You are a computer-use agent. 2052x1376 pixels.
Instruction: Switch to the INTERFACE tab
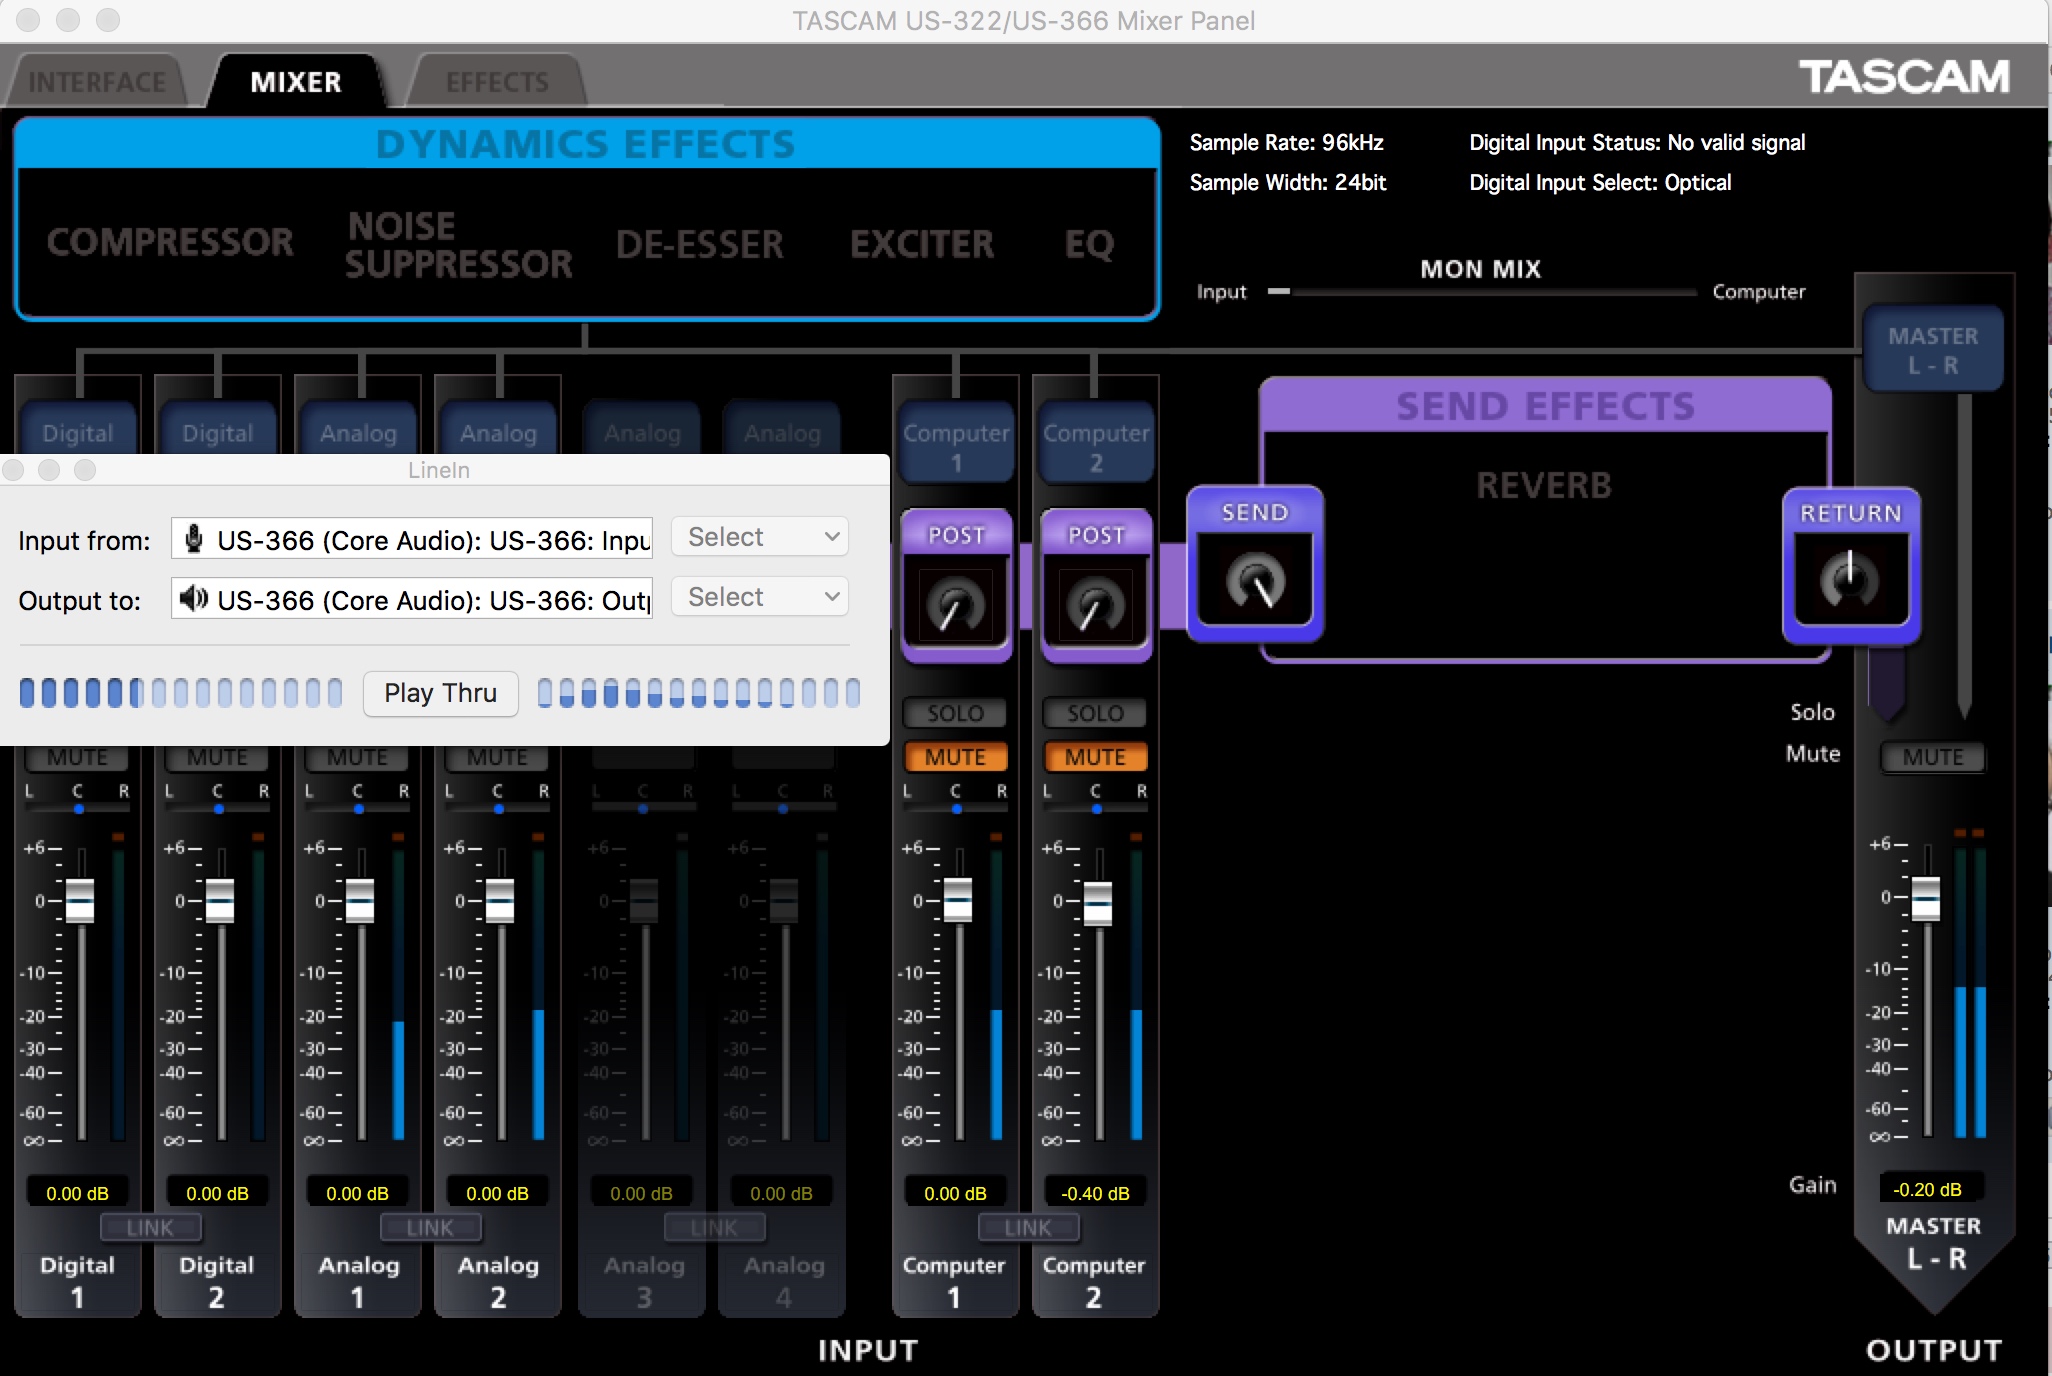click(x=96, y=82)
